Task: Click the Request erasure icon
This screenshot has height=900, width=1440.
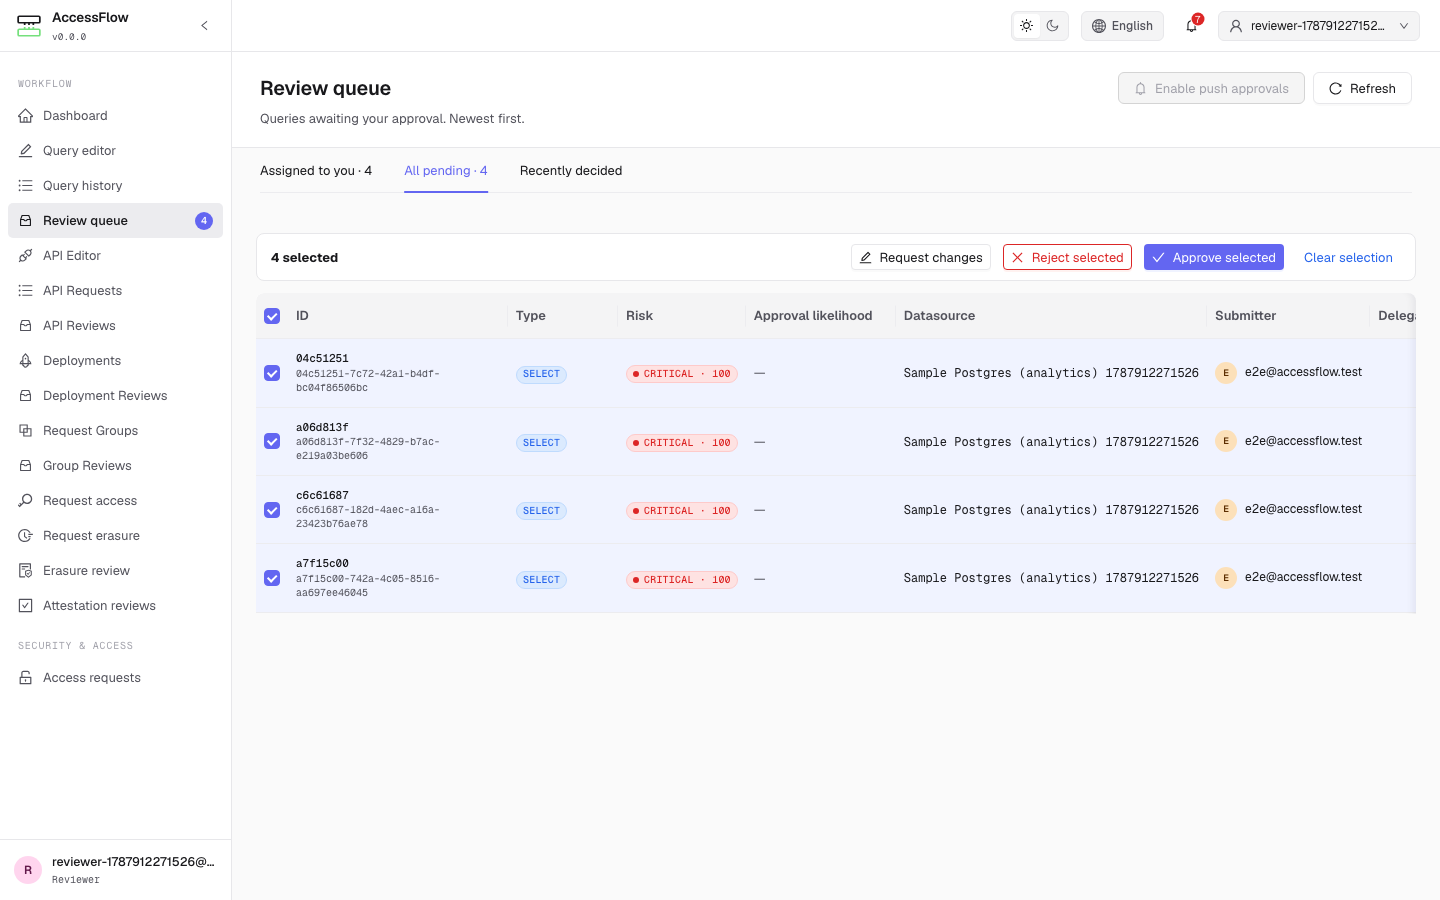Action: click(26, 536)
